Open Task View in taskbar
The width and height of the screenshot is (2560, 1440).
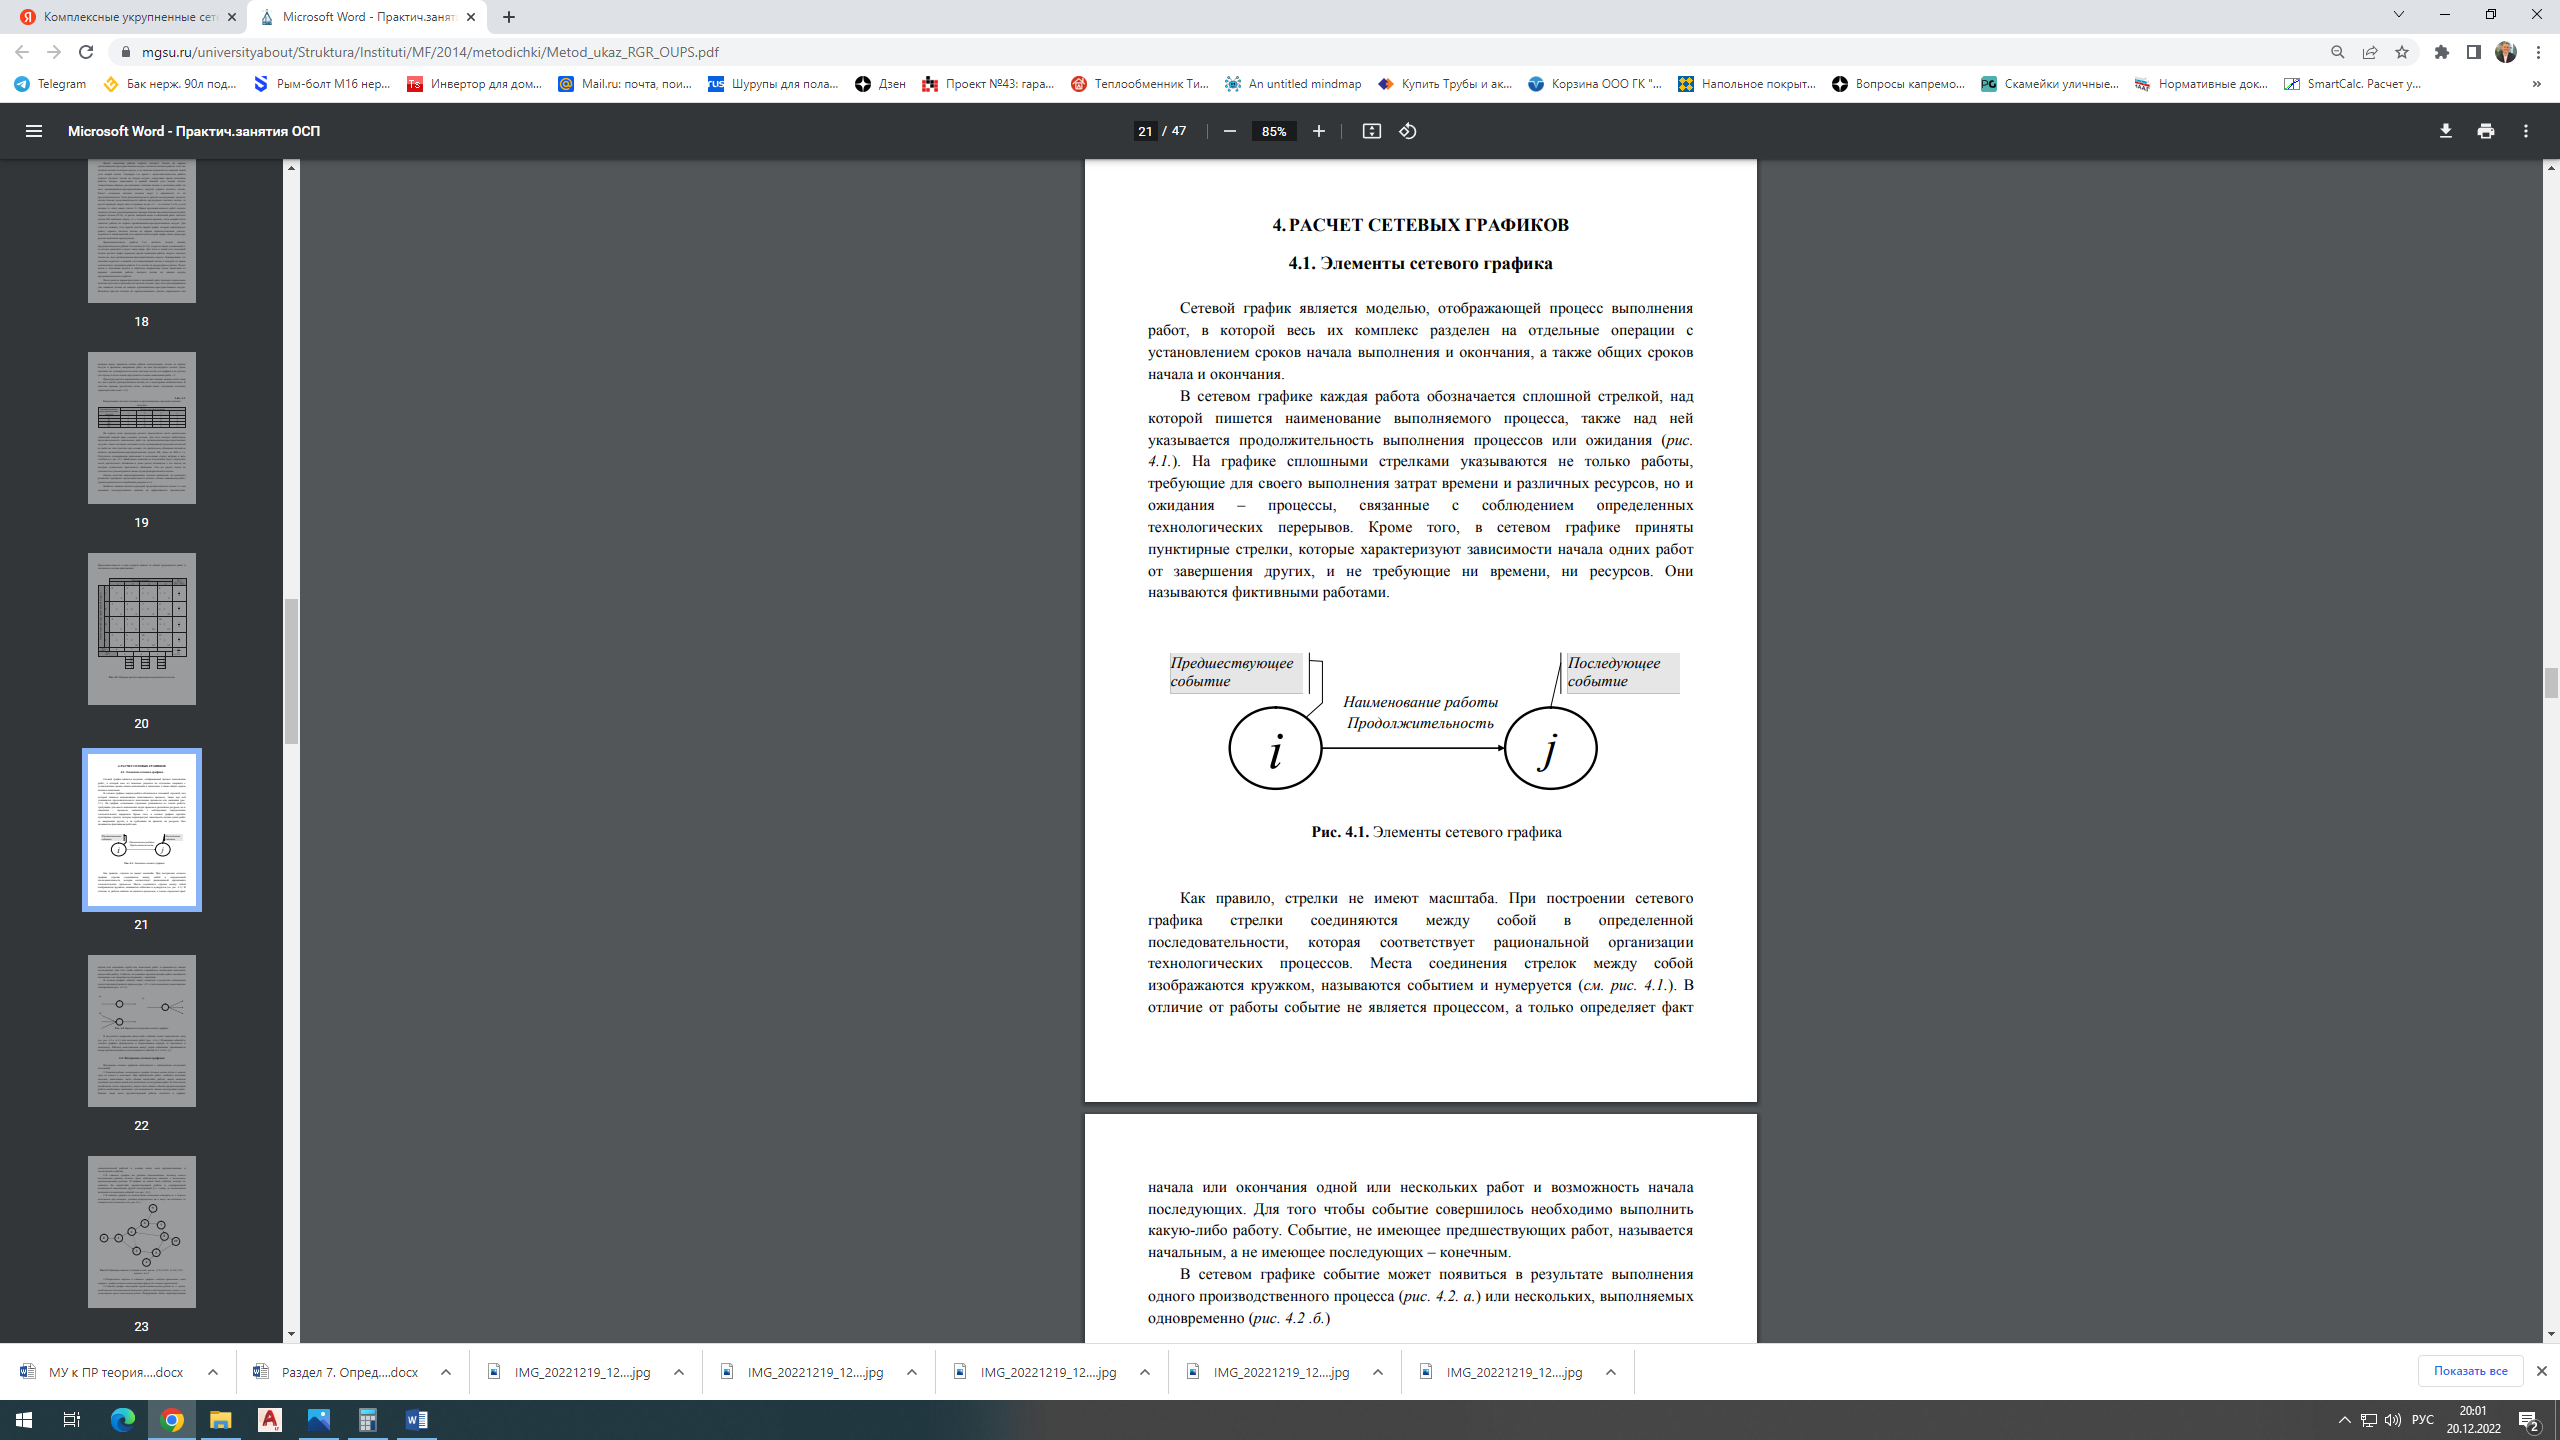(72, 1420)
